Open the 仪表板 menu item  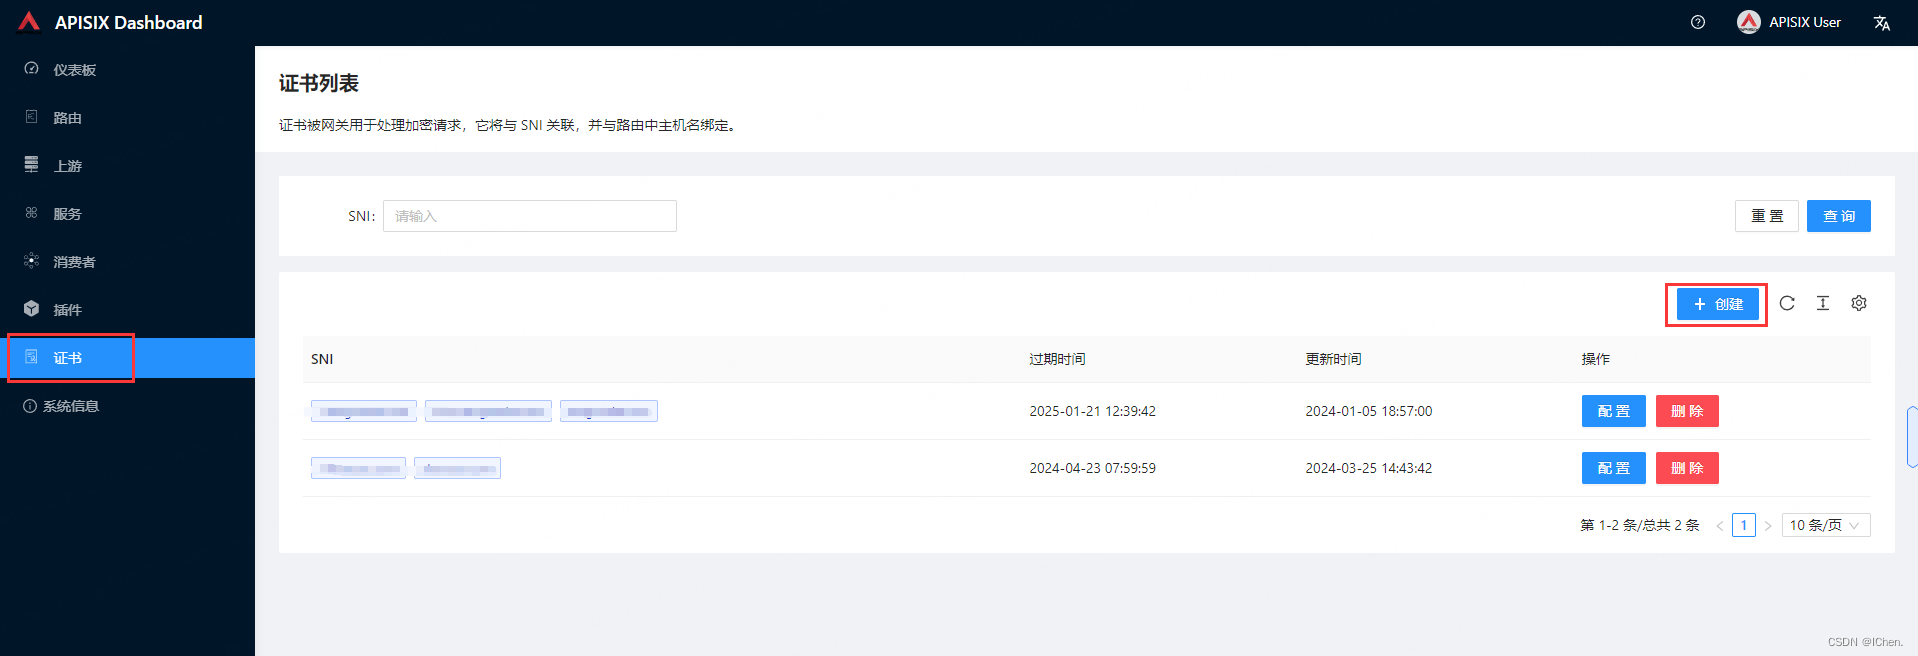point(127,70)
